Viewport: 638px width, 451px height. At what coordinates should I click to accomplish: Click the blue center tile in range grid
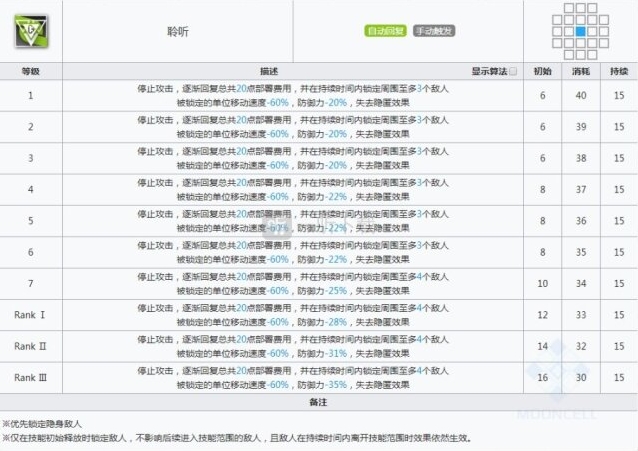pyautogui.click(x=581, y=31)
